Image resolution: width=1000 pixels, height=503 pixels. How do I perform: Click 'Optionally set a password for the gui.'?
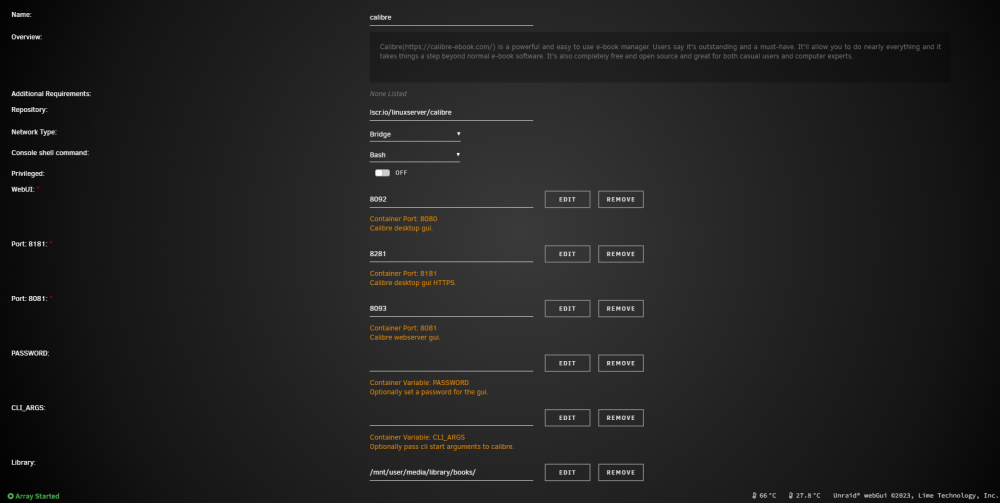[429, 392]
